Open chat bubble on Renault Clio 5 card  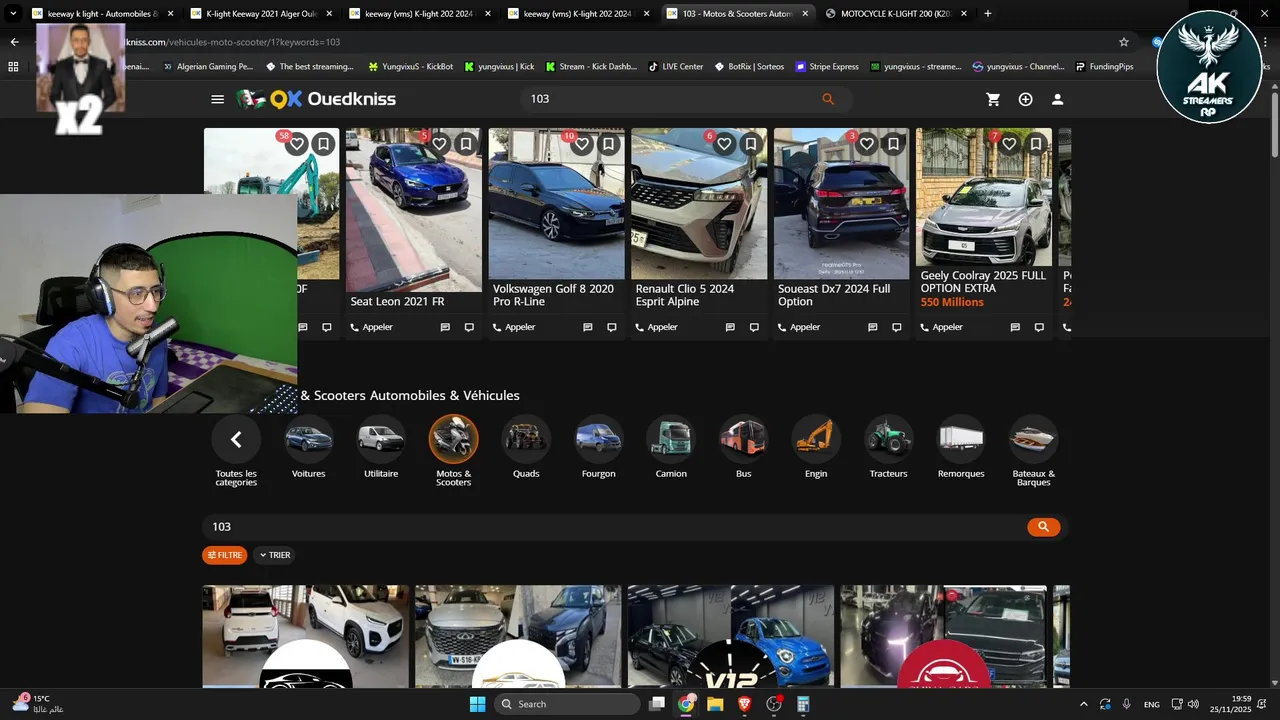(754, 327)
